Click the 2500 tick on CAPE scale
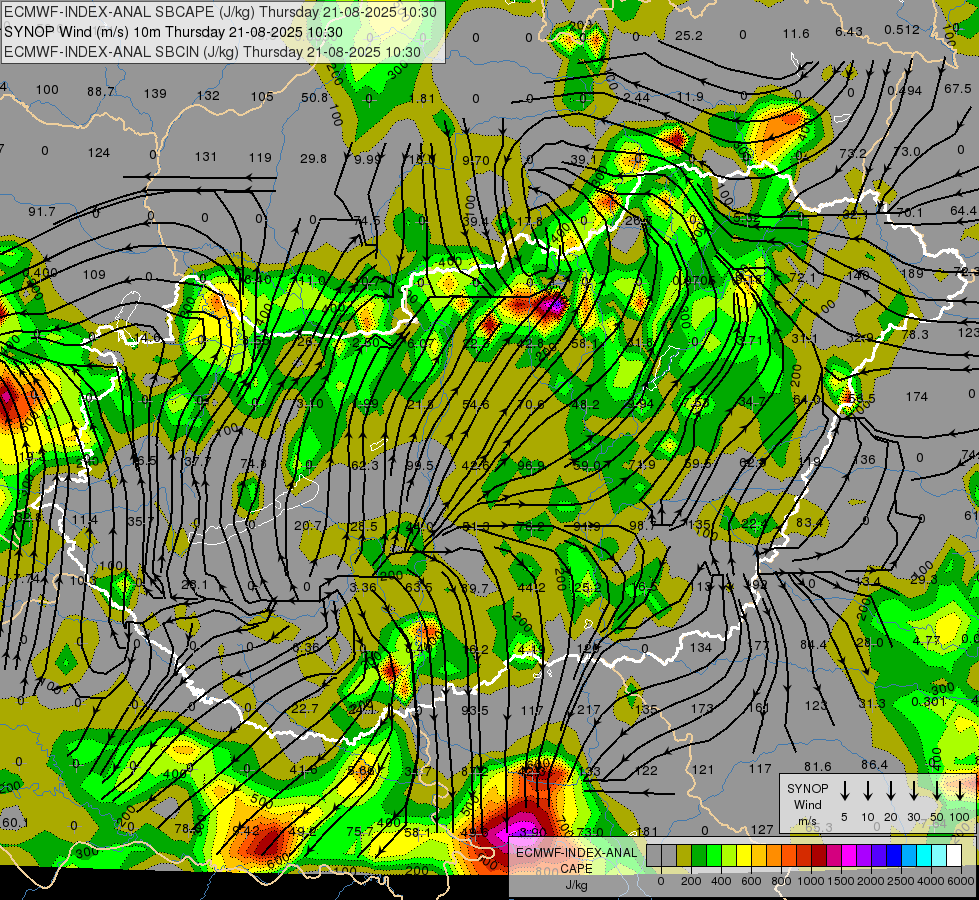 901,881
